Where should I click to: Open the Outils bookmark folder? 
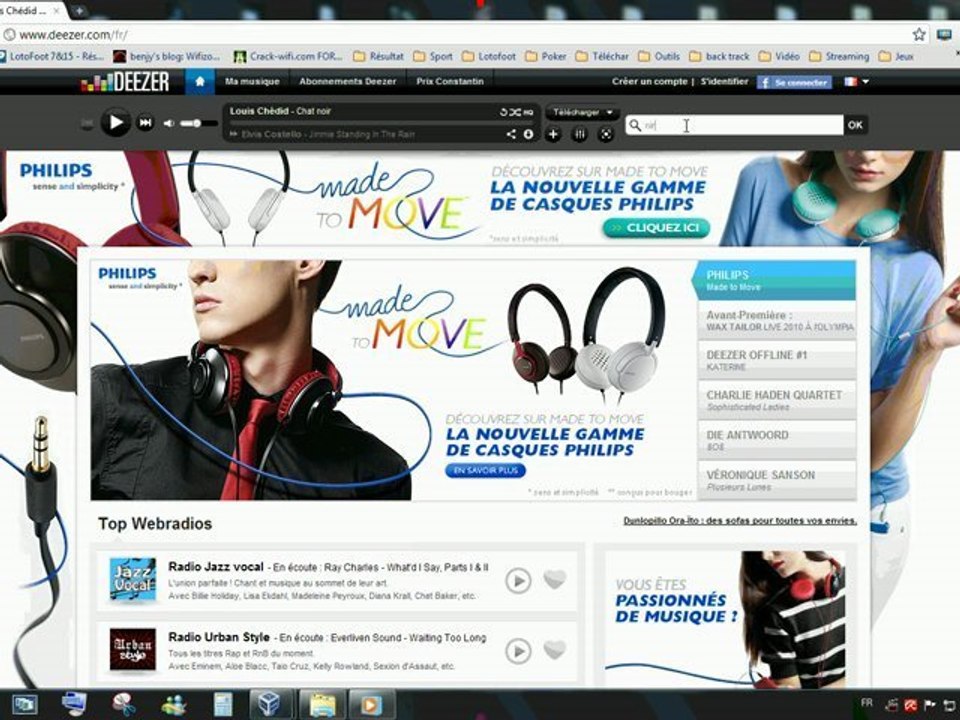659,56
